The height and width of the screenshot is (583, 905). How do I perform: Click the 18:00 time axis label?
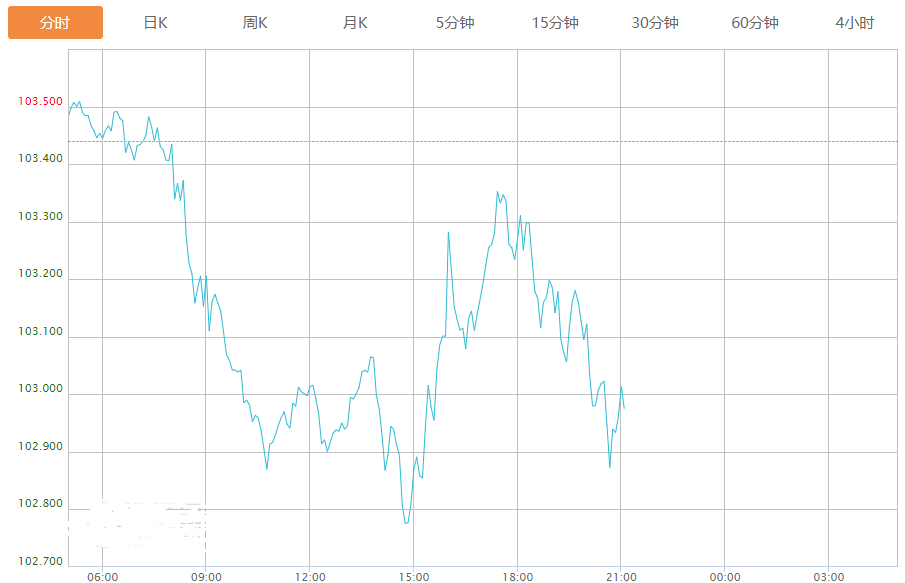[518, 576]
